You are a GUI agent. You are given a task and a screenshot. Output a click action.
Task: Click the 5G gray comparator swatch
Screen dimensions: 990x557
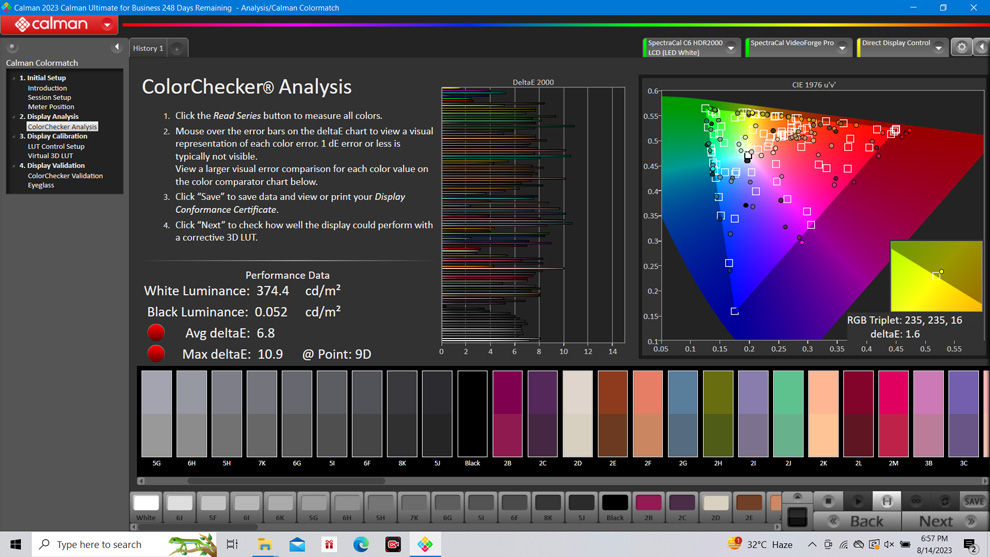(x=157, y=414)
